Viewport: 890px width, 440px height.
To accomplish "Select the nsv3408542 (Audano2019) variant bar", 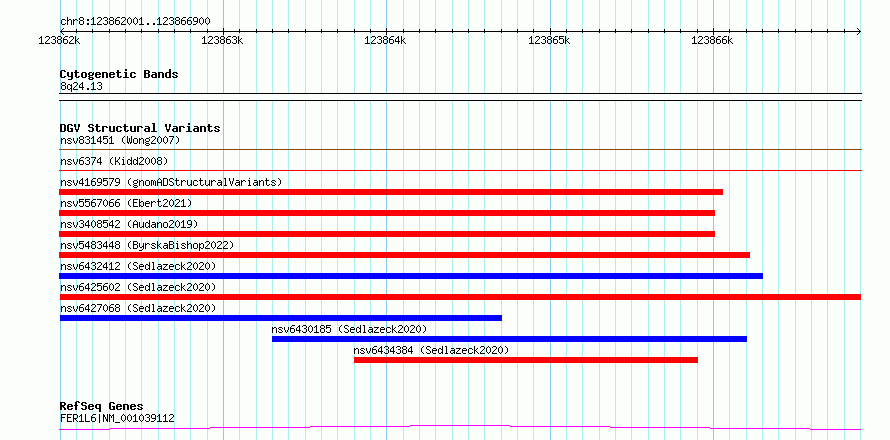I will point(387,234).
